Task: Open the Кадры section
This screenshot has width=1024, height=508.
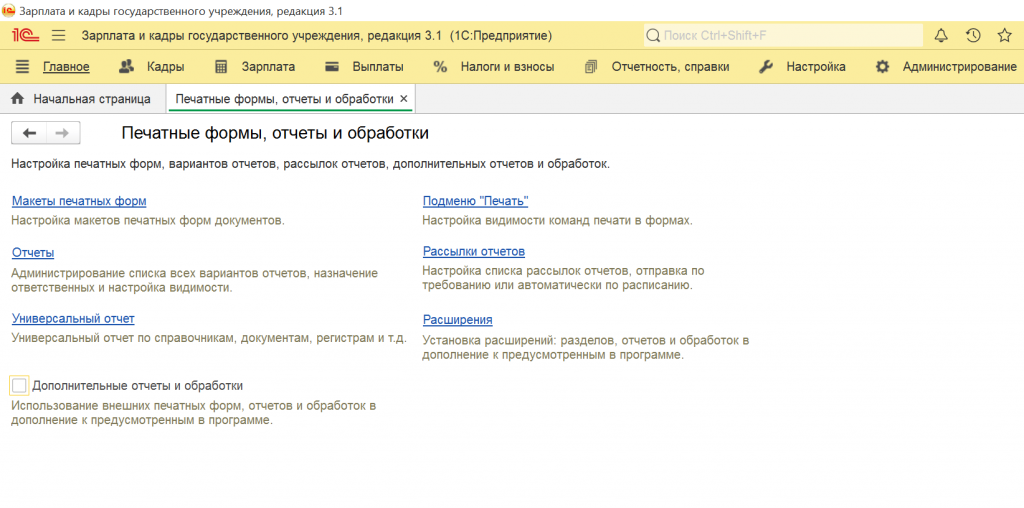Action: click(x=164, y=67)
